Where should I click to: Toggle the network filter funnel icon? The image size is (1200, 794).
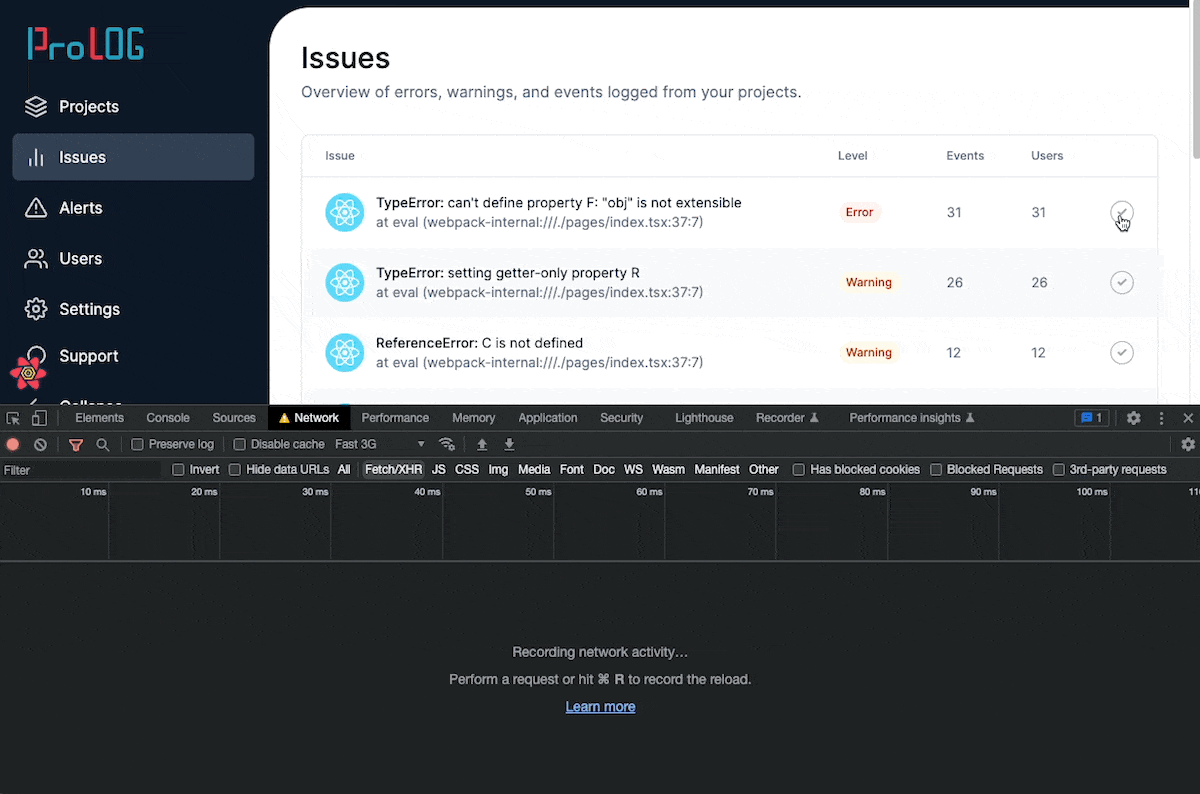[75, 444]
